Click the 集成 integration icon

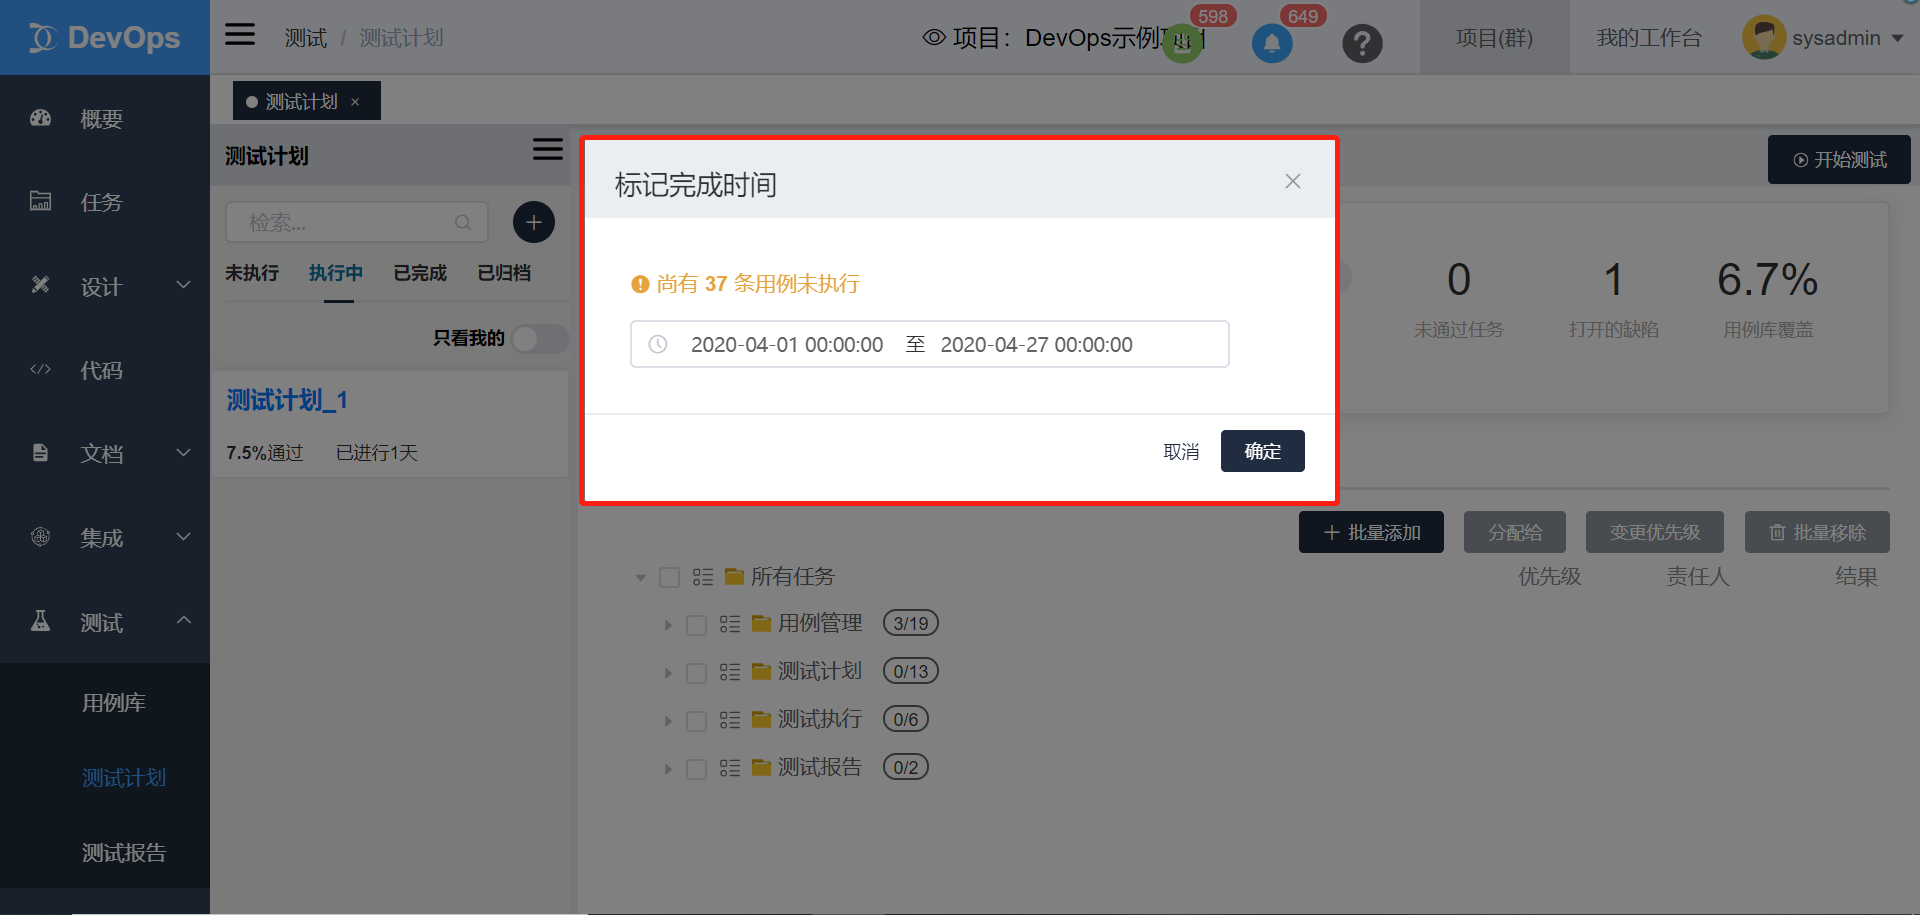(41, 537)
